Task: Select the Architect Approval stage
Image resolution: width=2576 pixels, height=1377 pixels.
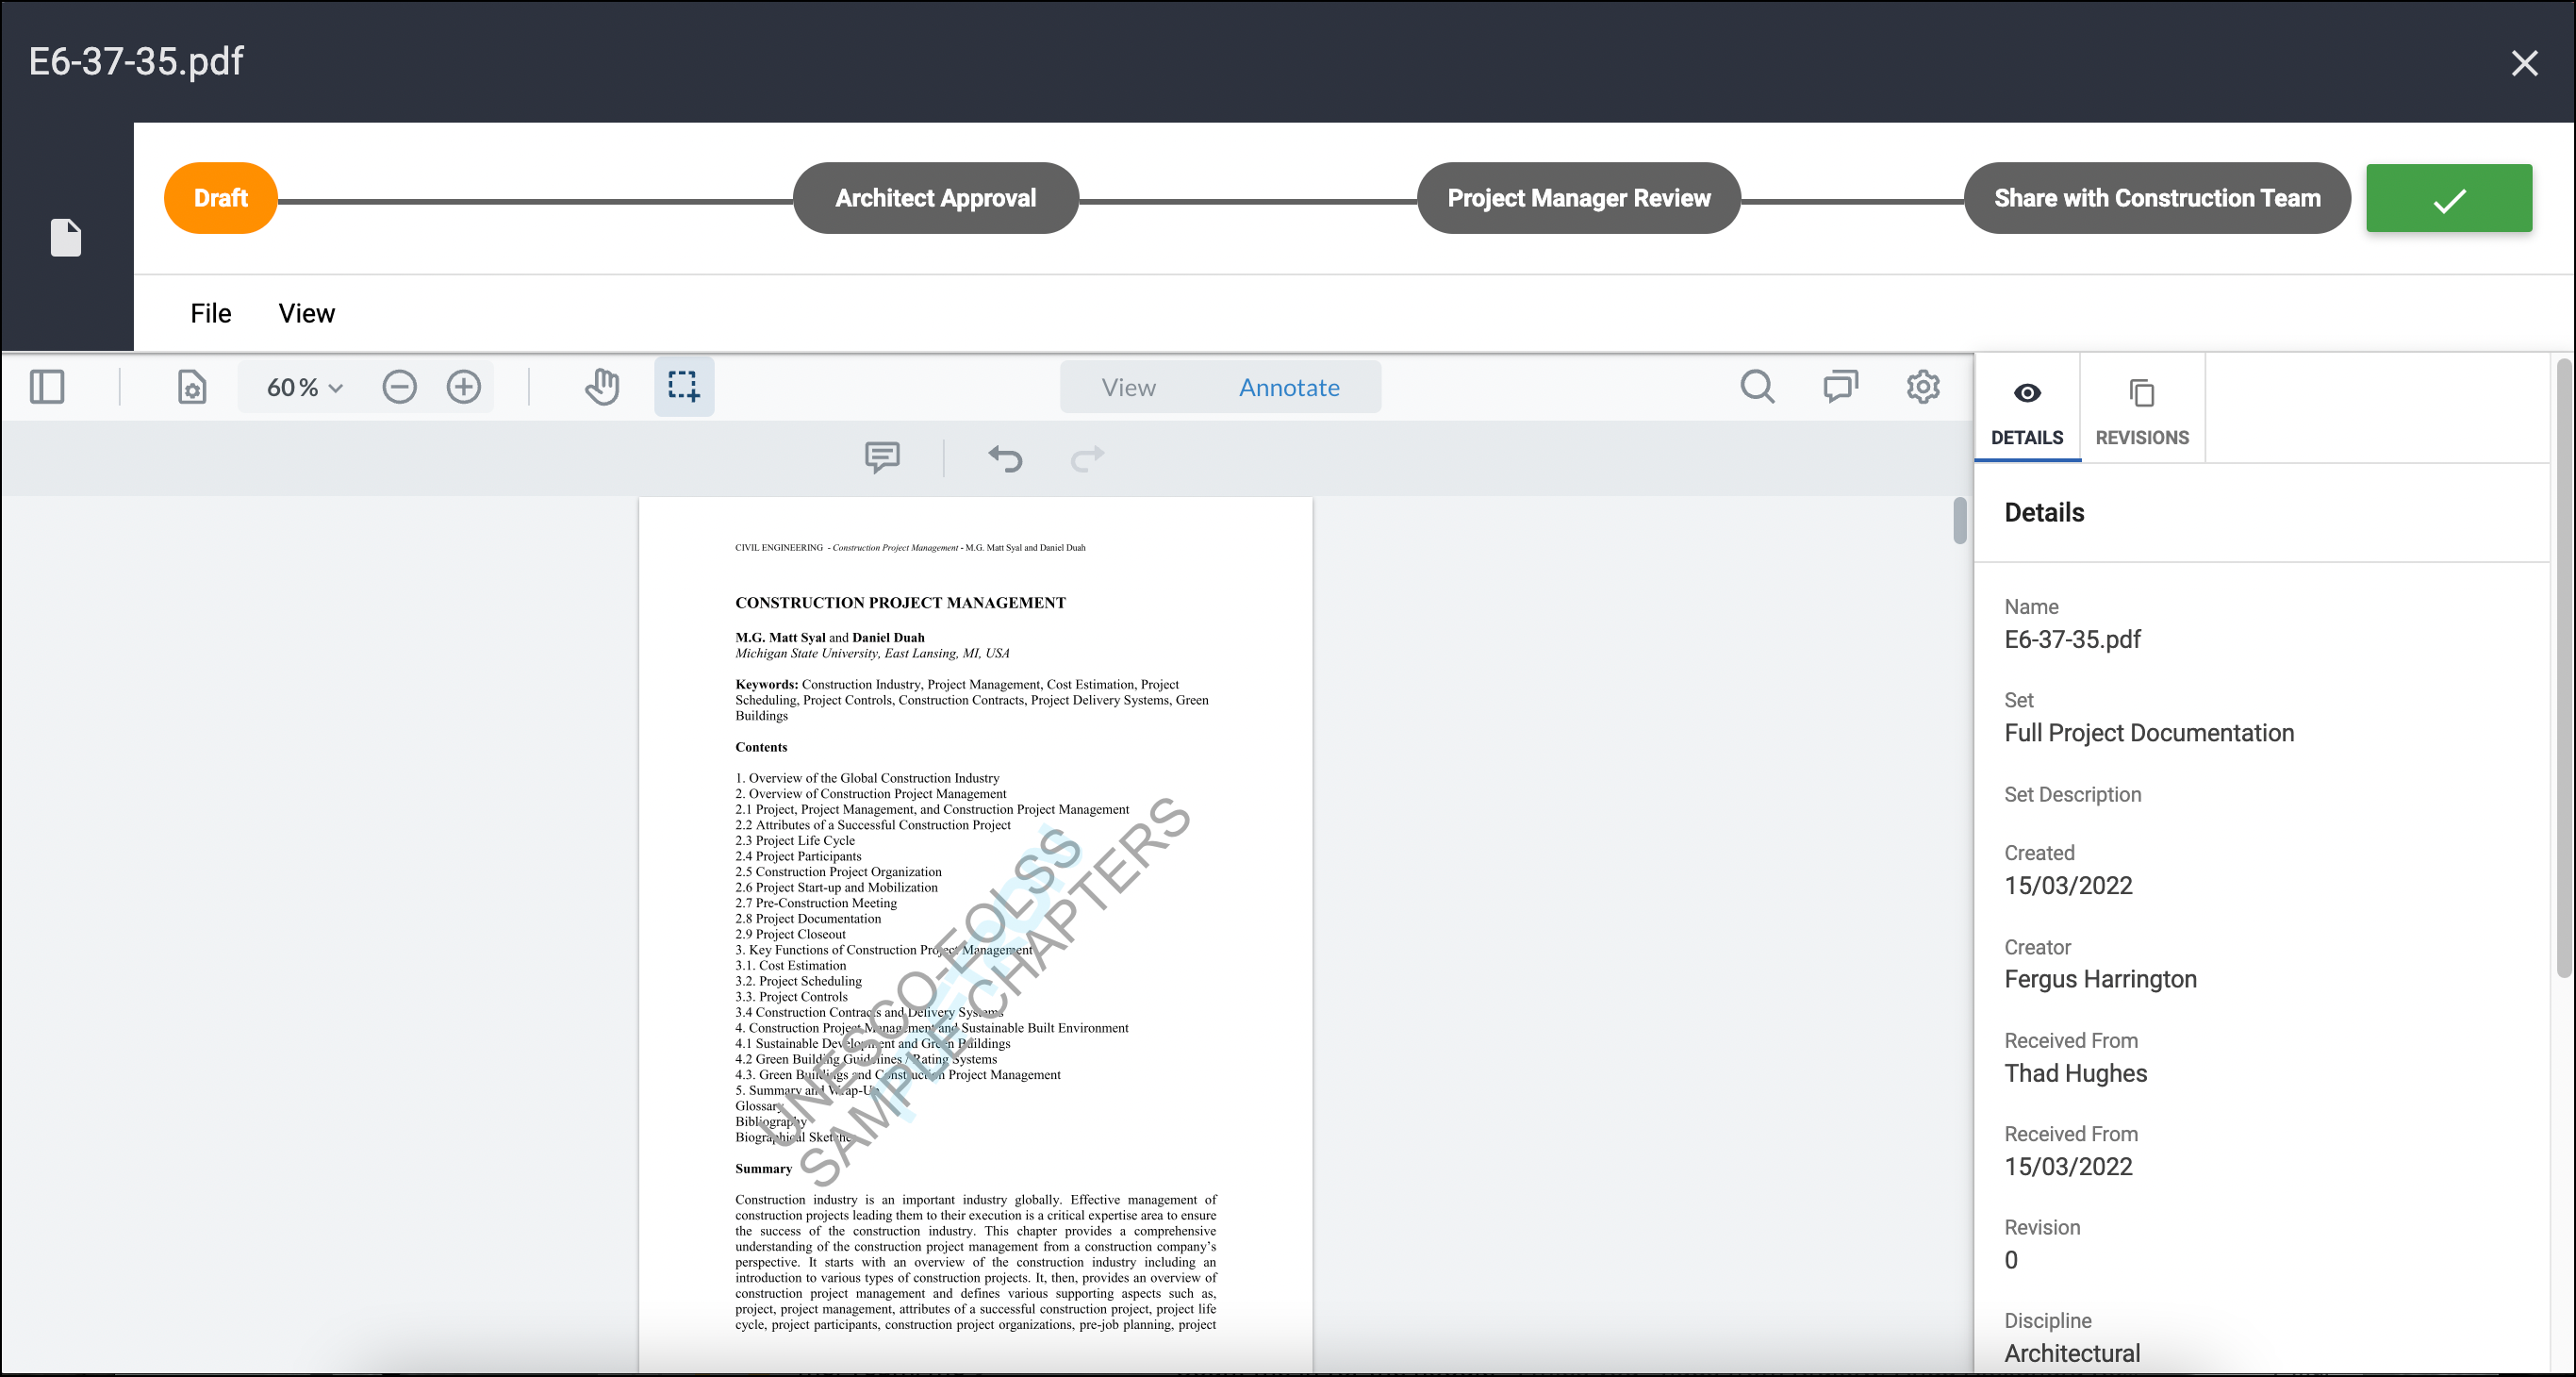Action: click(x=936, y=198)
